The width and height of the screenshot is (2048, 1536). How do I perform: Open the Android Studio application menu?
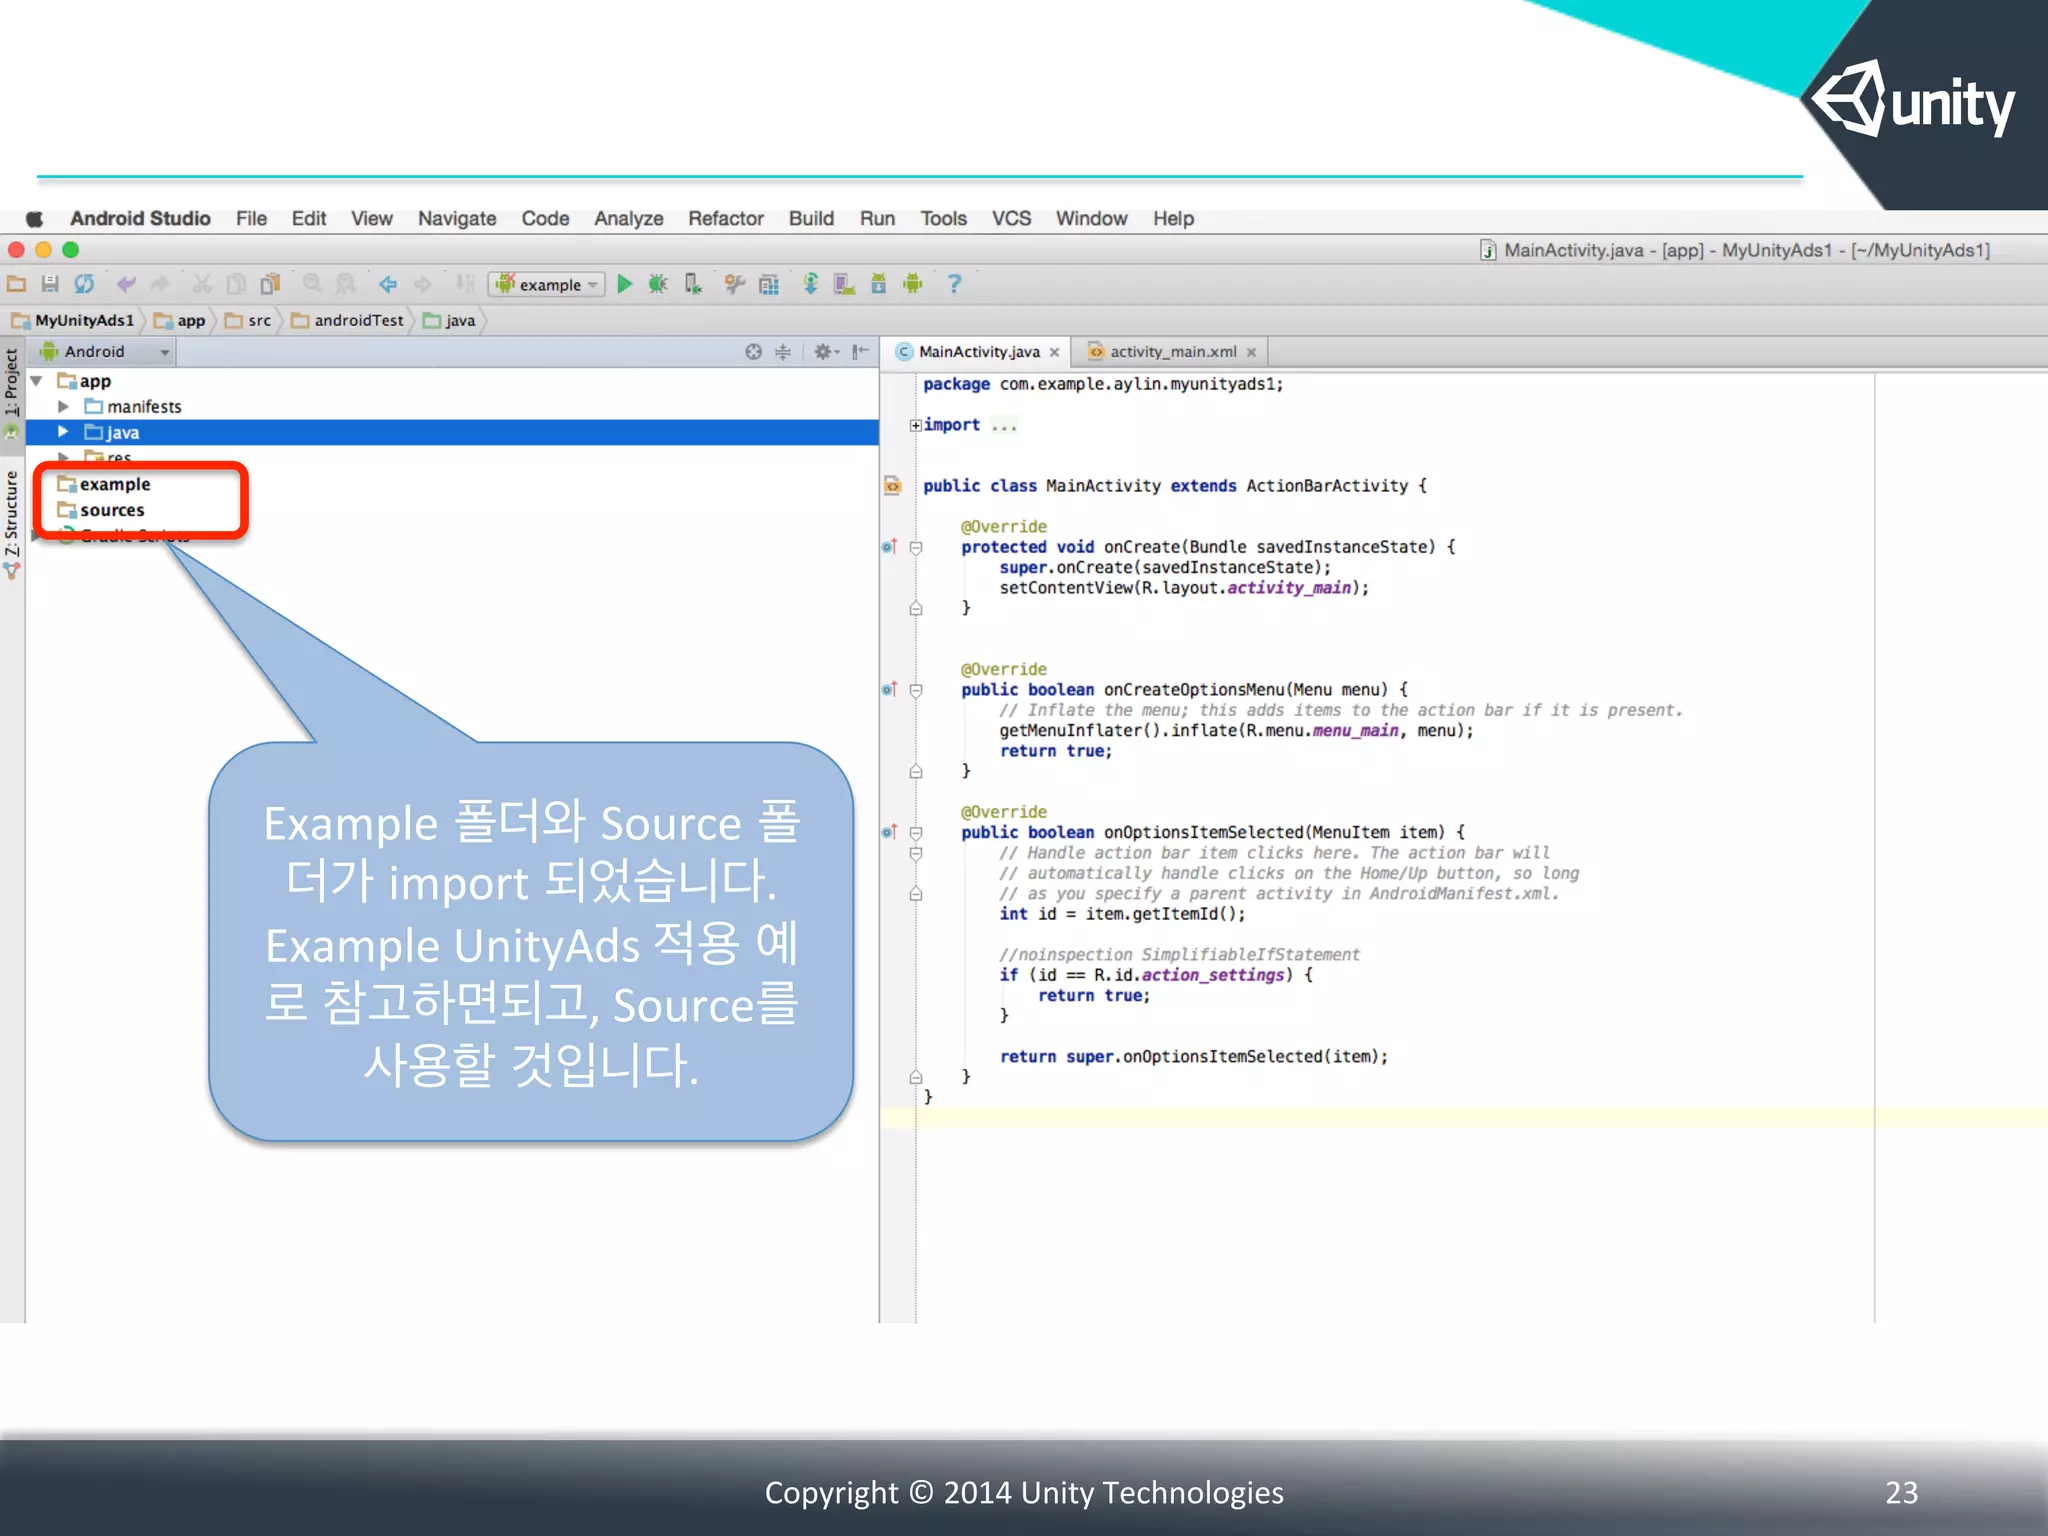(140, 218)
